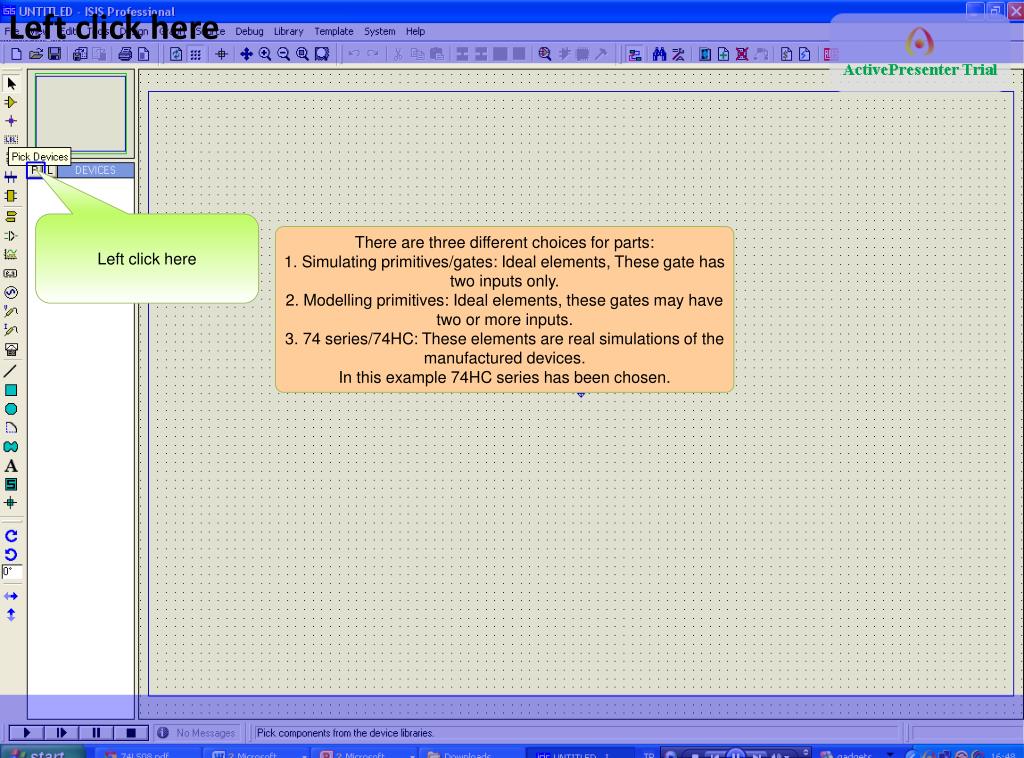Rotate anti-clockwise with the rotate button
Image resolution: width=1024 pixels, height=758 pixels.
tap(11, 555)
